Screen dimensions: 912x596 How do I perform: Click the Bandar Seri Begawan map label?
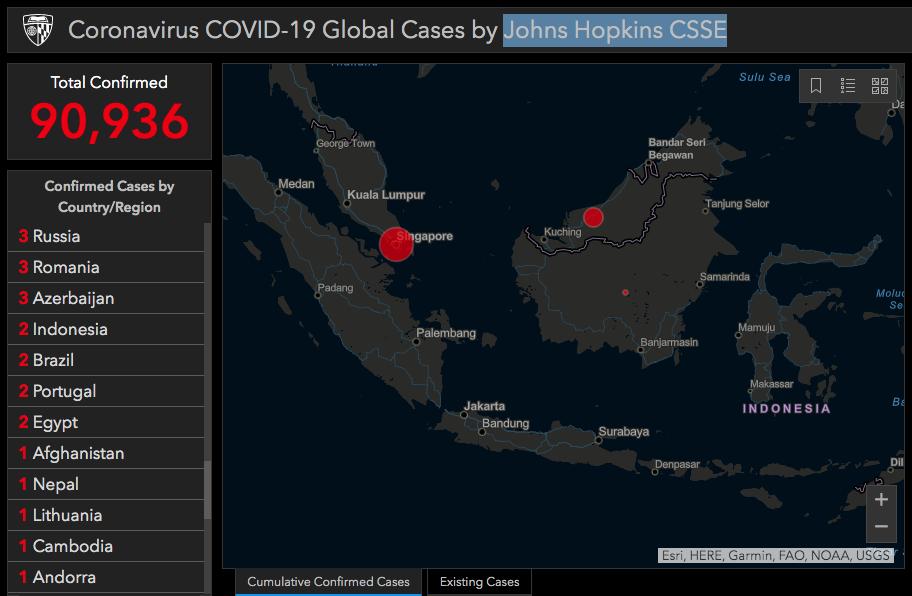pos(677,148)
